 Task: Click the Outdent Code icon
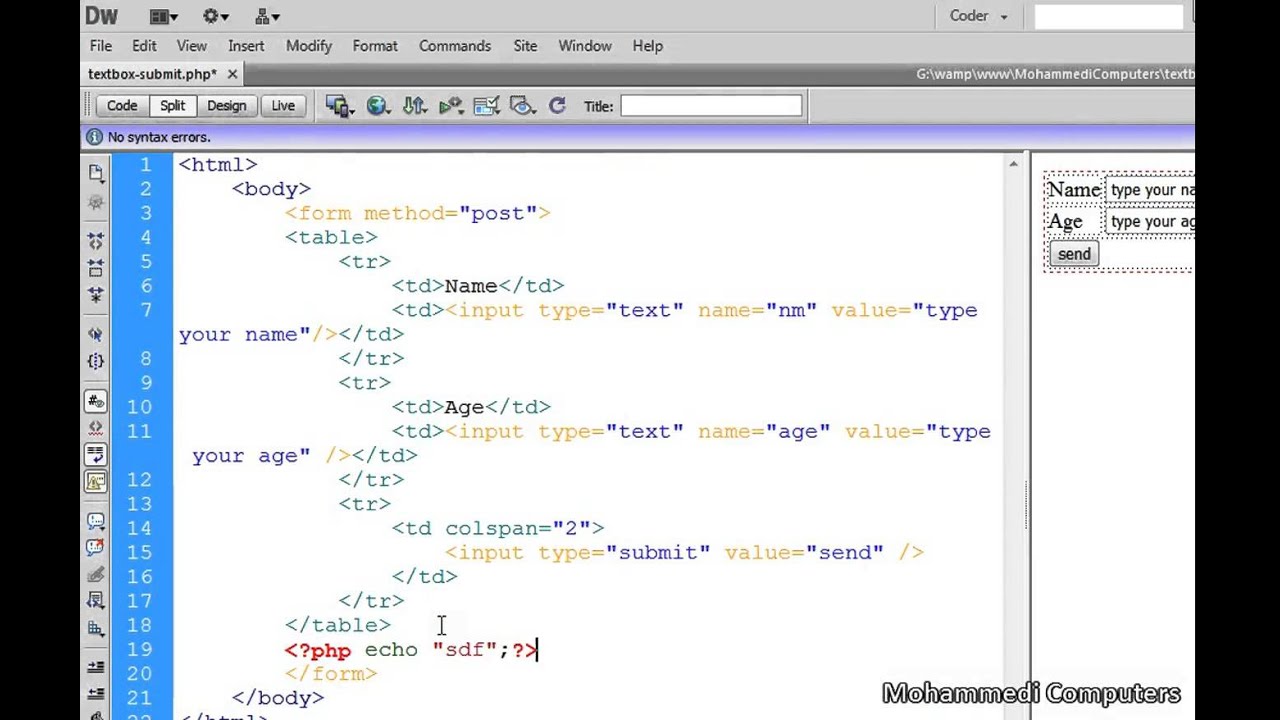click(x=96, y=693)
